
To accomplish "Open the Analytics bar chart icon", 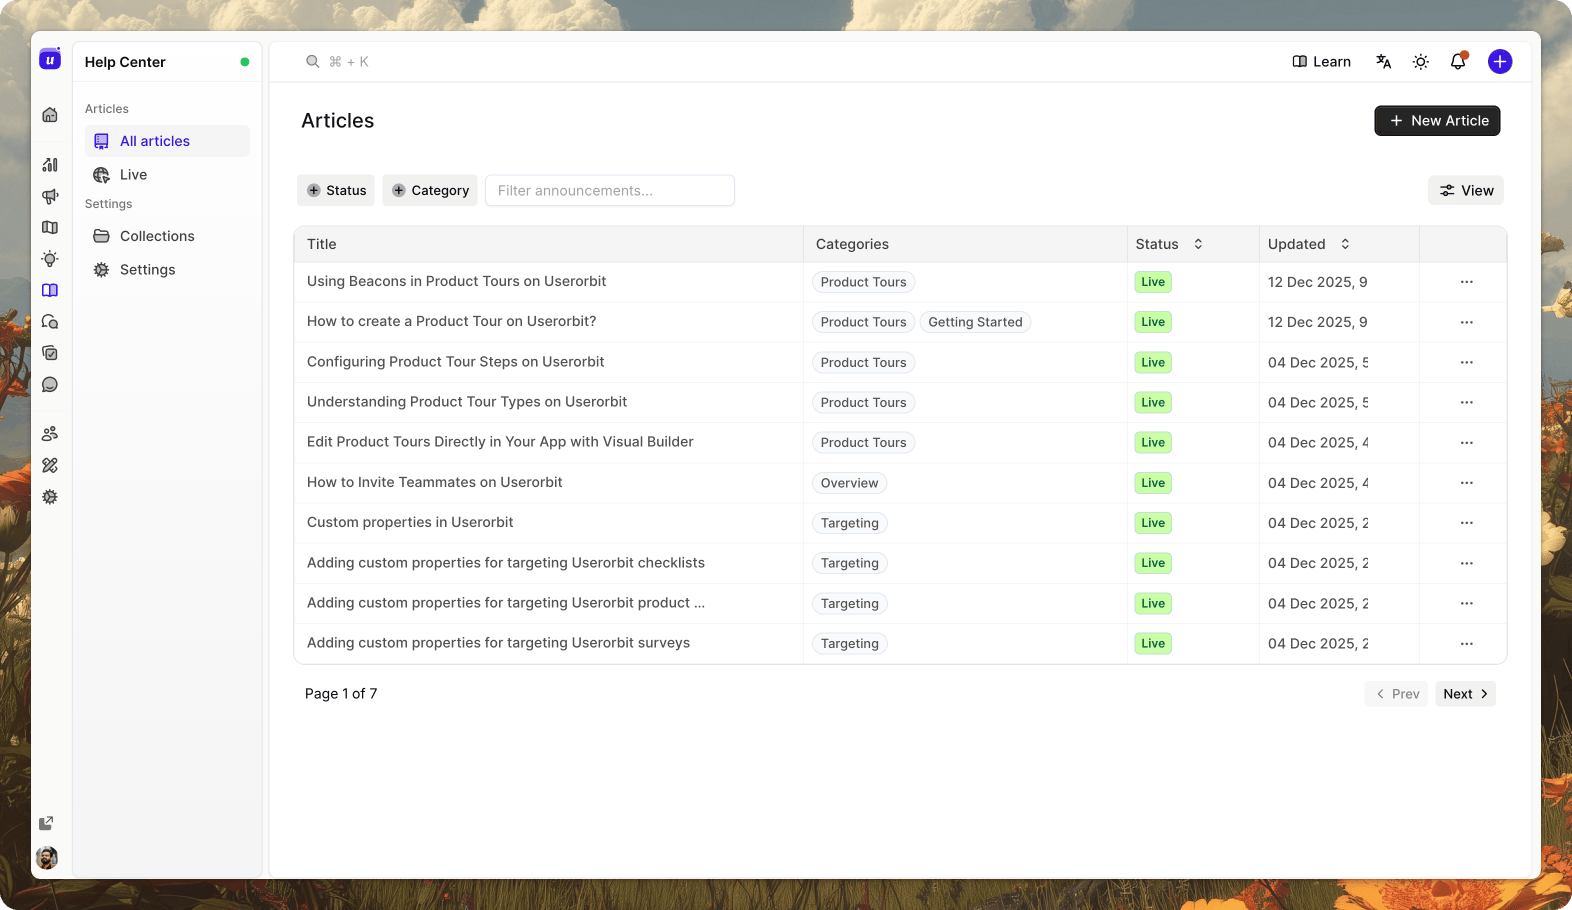I will [50, 165].
